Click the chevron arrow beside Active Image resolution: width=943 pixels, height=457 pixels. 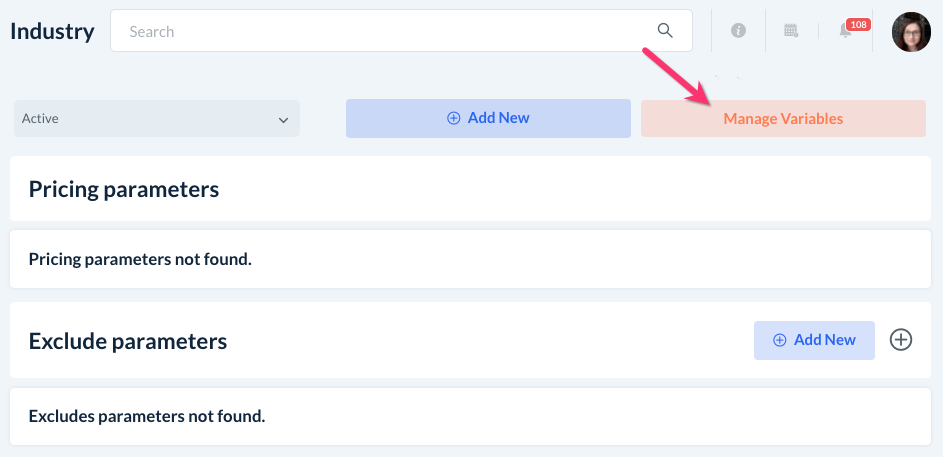(283, 119)
